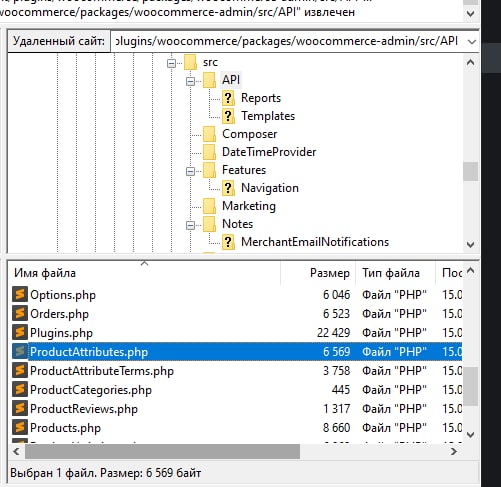Select the Marketing folder in tree
The height and width of the screenshot is (487, 501).
click(249, 206)
